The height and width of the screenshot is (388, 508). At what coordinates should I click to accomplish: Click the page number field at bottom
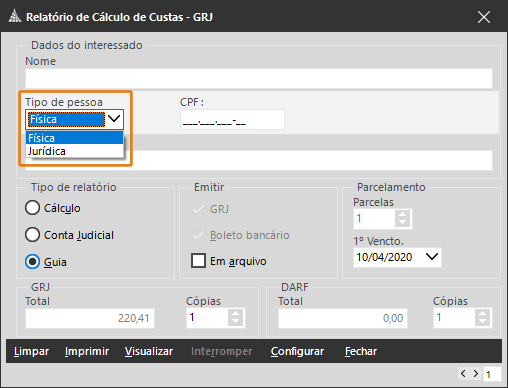[x=492, y=374]
